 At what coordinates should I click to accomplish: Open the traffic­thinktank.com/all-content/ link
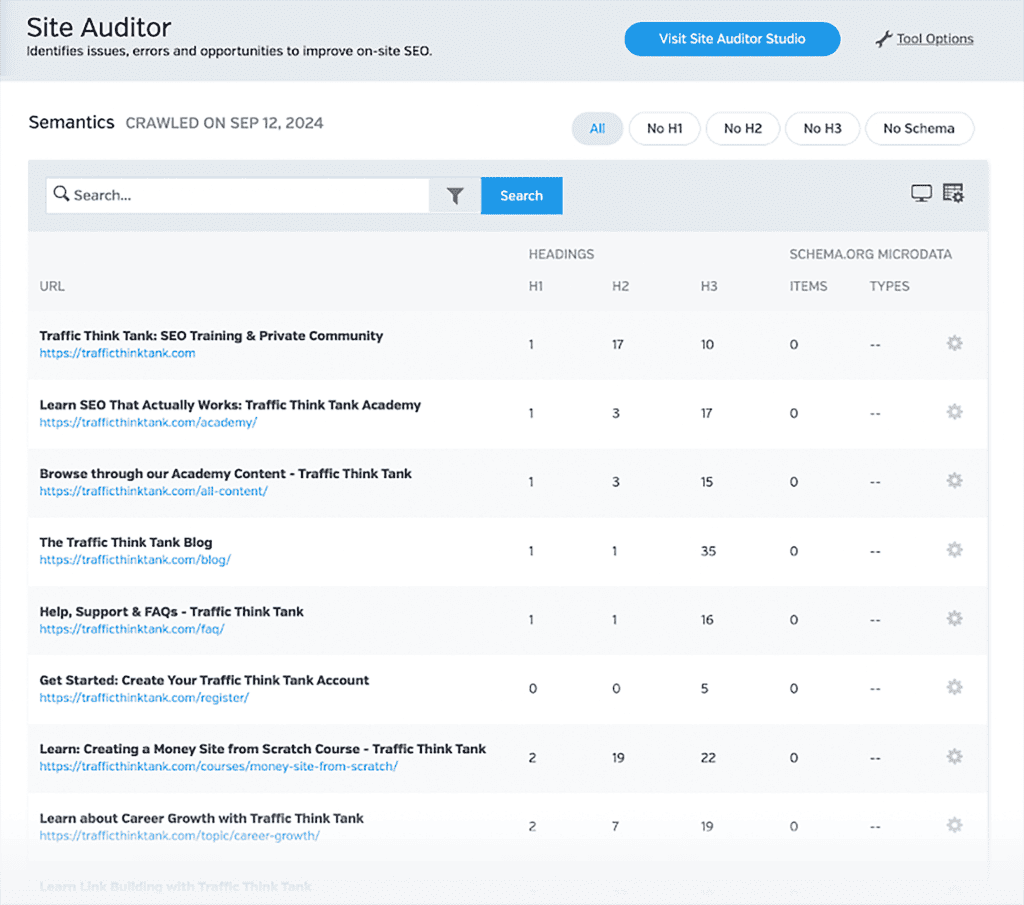[153, 491]
